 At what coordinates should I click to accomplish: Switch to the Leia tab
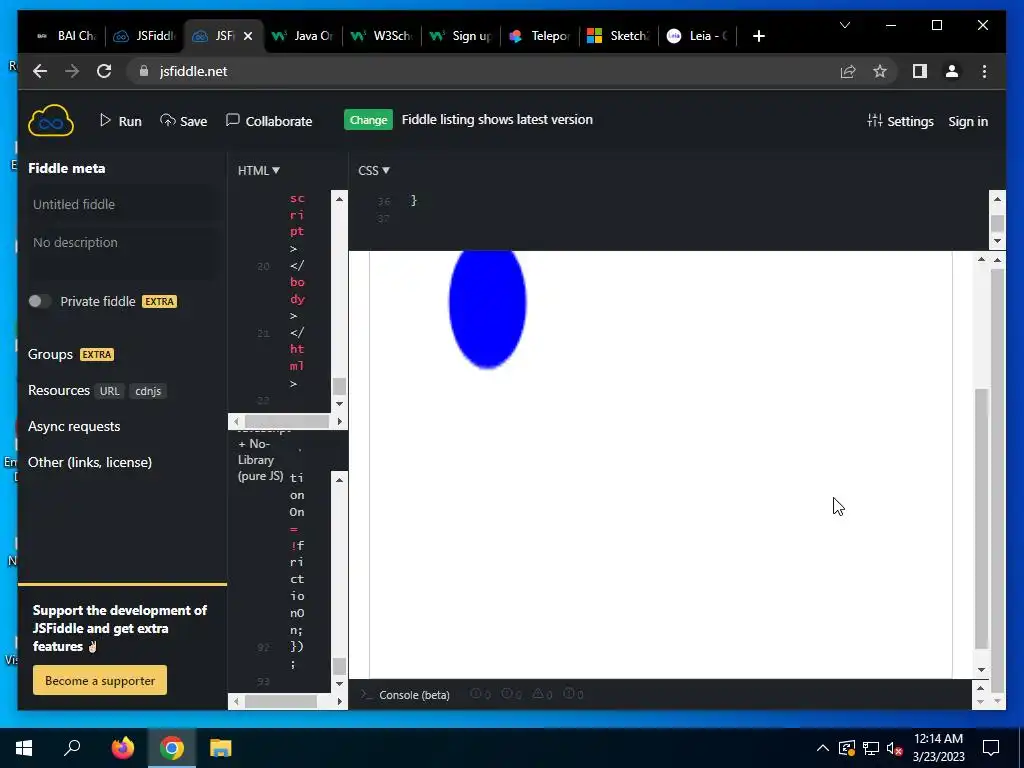point(698,36)
